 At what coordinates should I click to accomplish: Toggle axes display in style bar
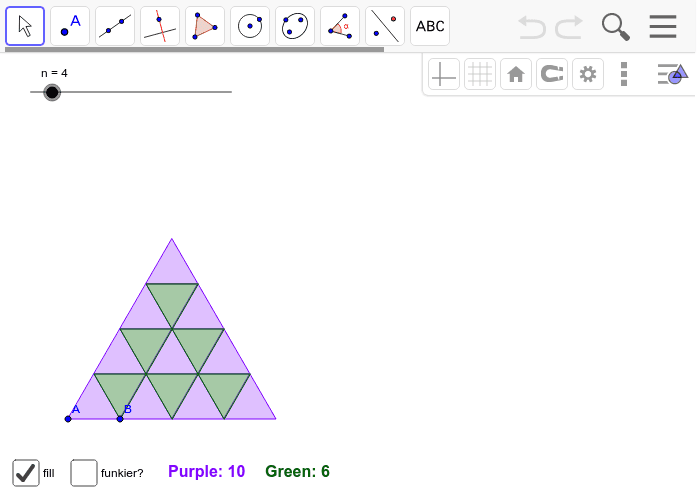click(444, 74)
